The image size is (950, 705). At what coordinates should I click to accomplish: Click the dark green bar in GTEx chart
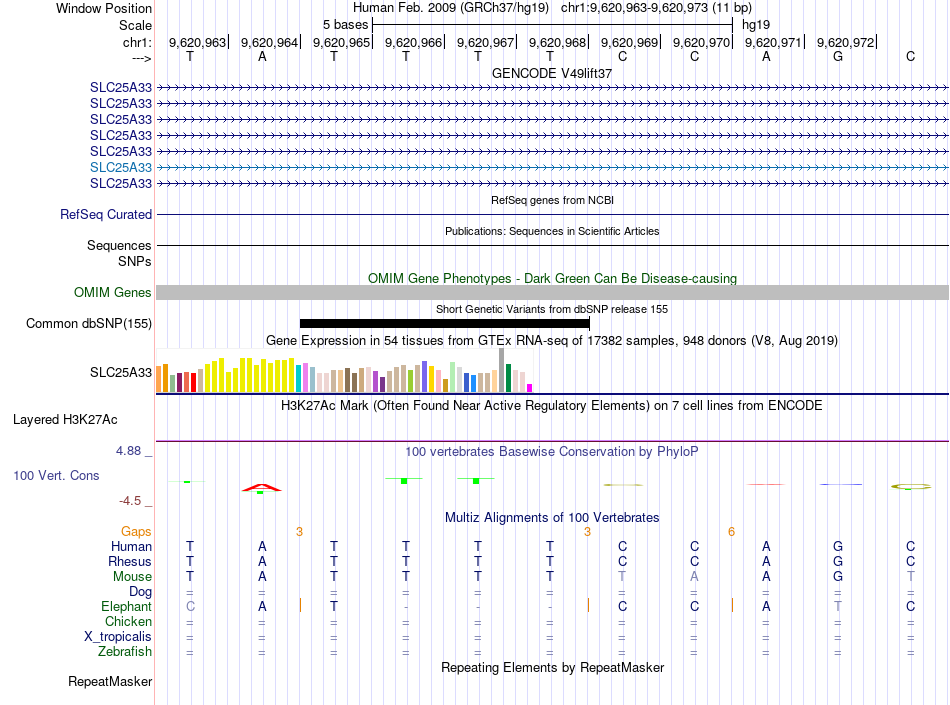tap(508, 378)
